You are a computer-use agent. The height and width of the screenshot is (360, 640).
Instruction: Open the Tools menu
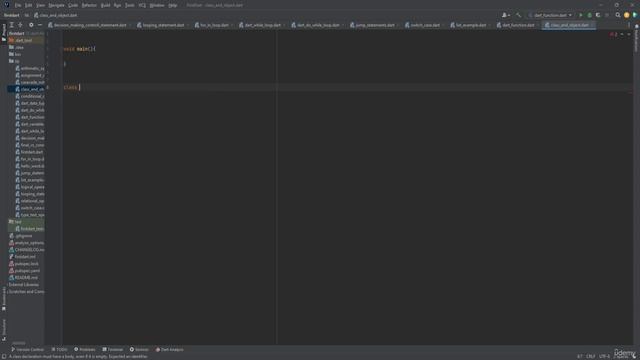(x=130, y=5)
